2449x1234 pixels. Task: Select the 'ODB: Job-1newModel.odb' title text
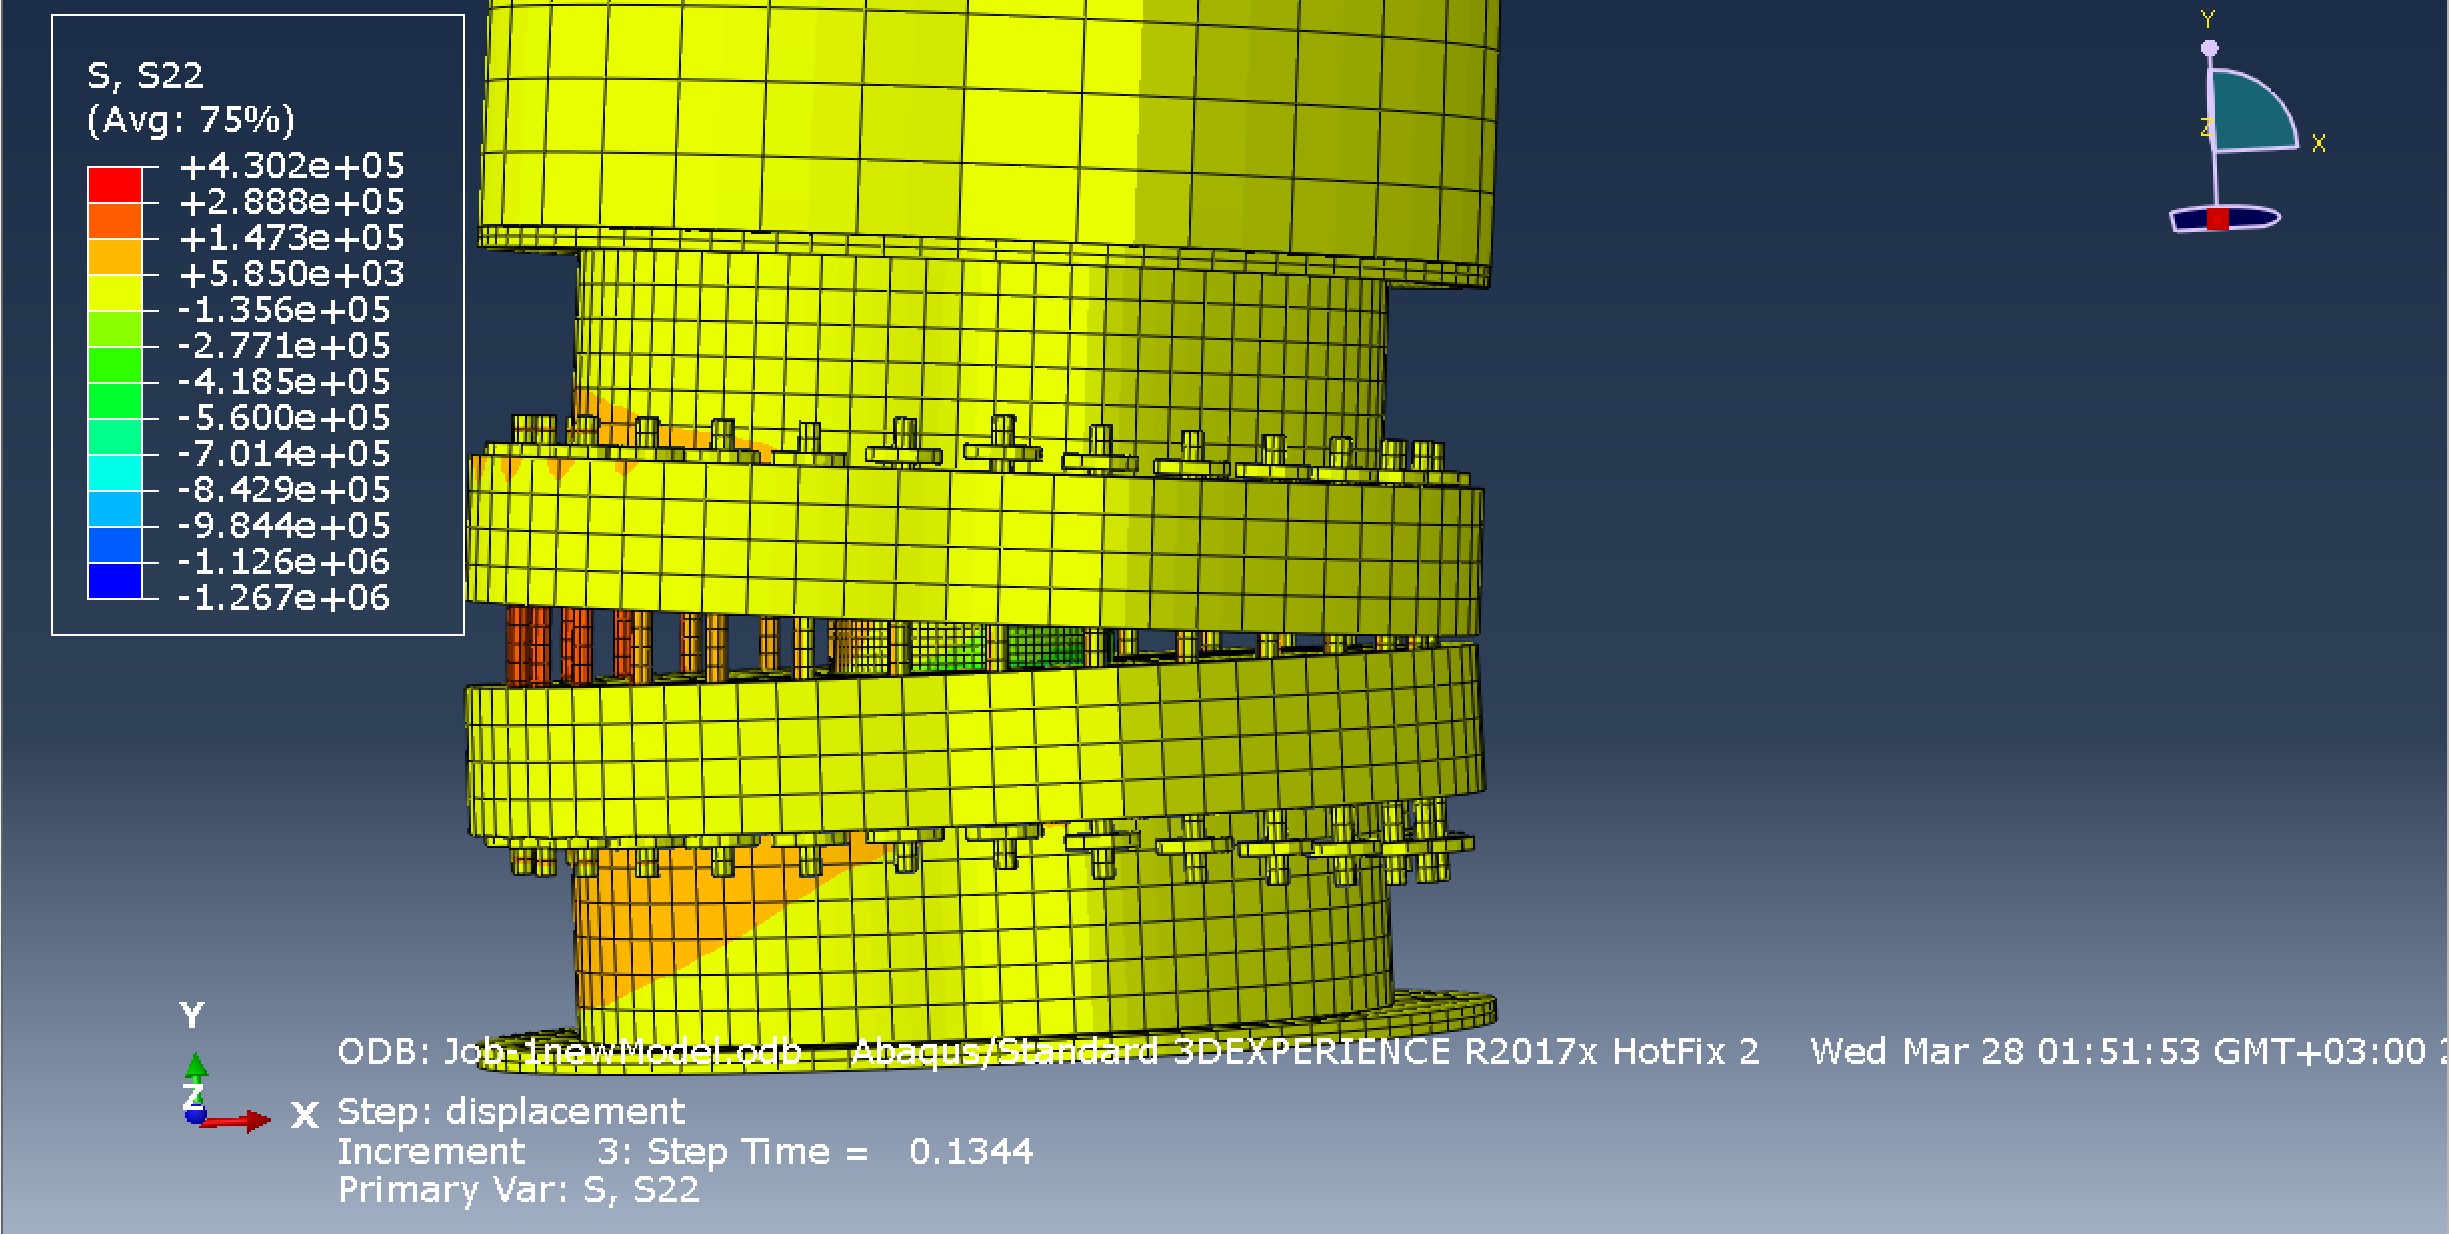pos(570,1052)
